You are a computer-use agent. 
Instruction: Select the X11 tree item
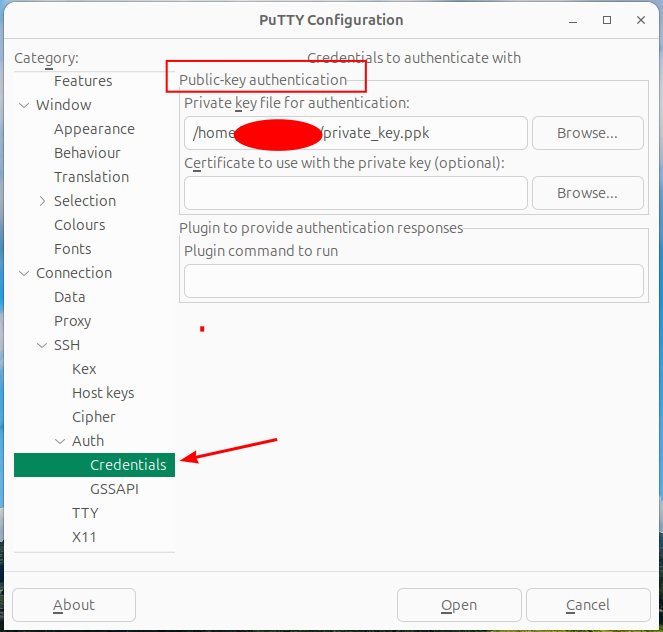point(84,537)
